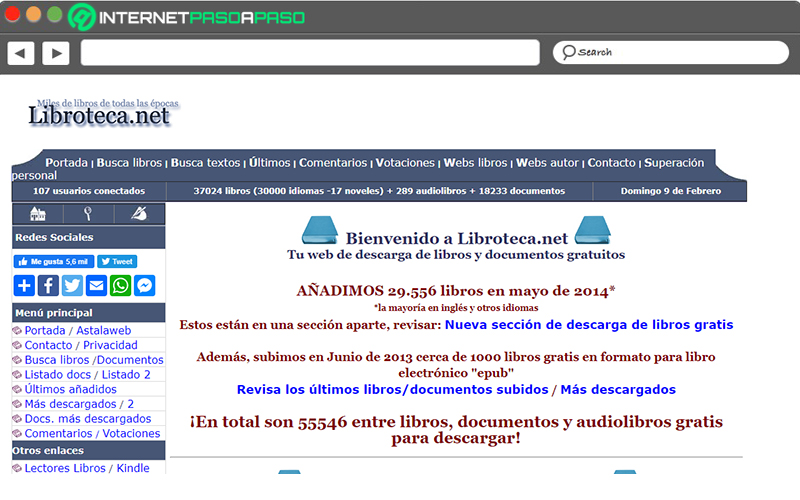
Task: Open Webs libros in top navigation
Action: (x=475, y=163)
